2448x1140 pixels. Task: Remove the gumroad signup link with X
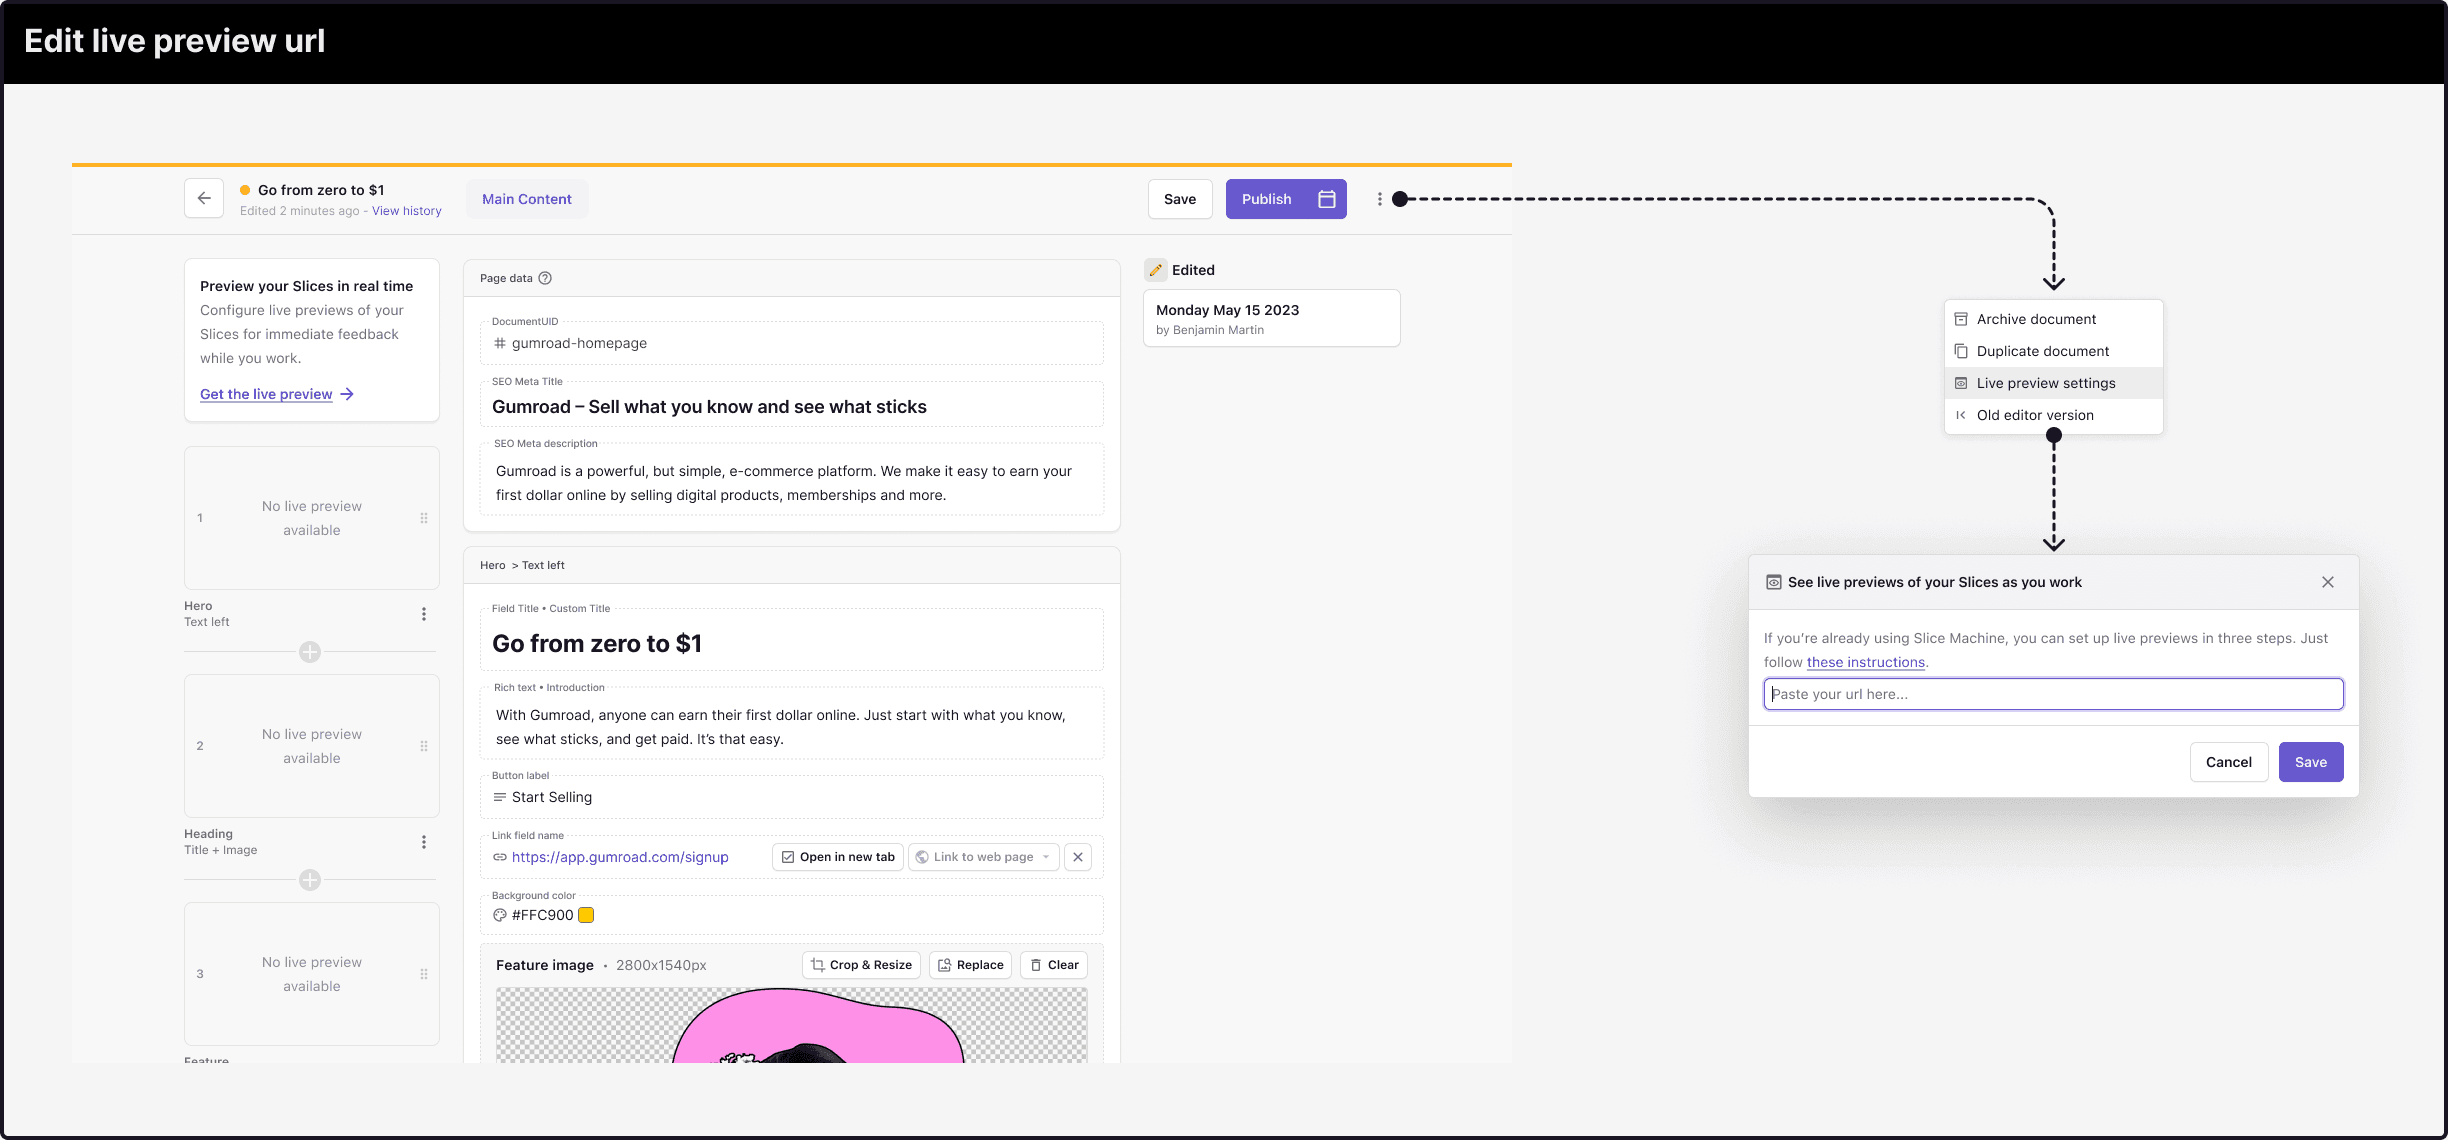pos(1078,857)
